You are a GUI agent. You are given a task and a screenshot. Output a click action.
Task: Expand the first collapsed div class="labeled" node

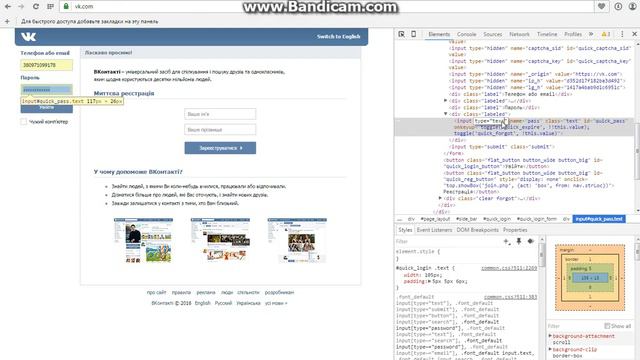(446, 100)
